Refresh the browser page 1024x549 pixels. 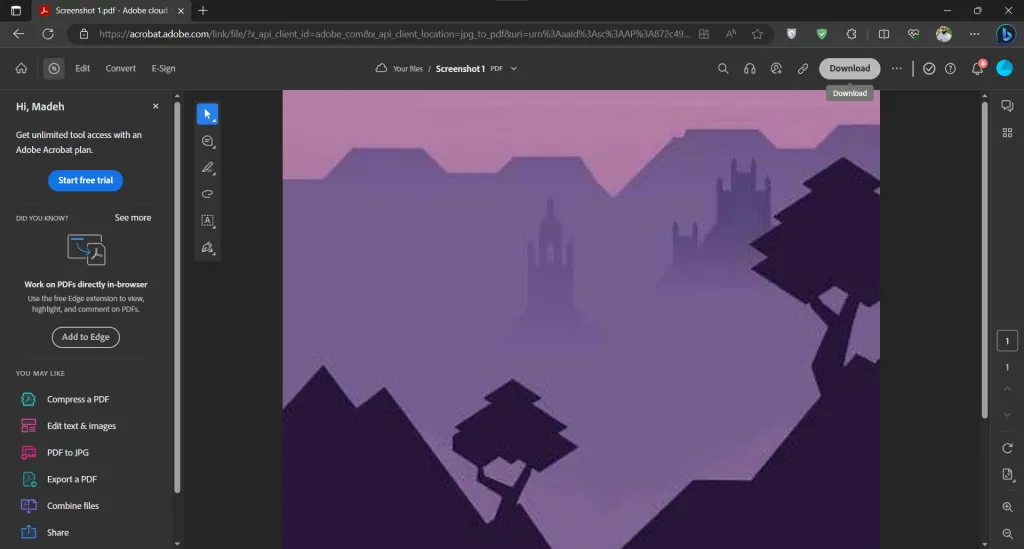click(x=48, y=34)
